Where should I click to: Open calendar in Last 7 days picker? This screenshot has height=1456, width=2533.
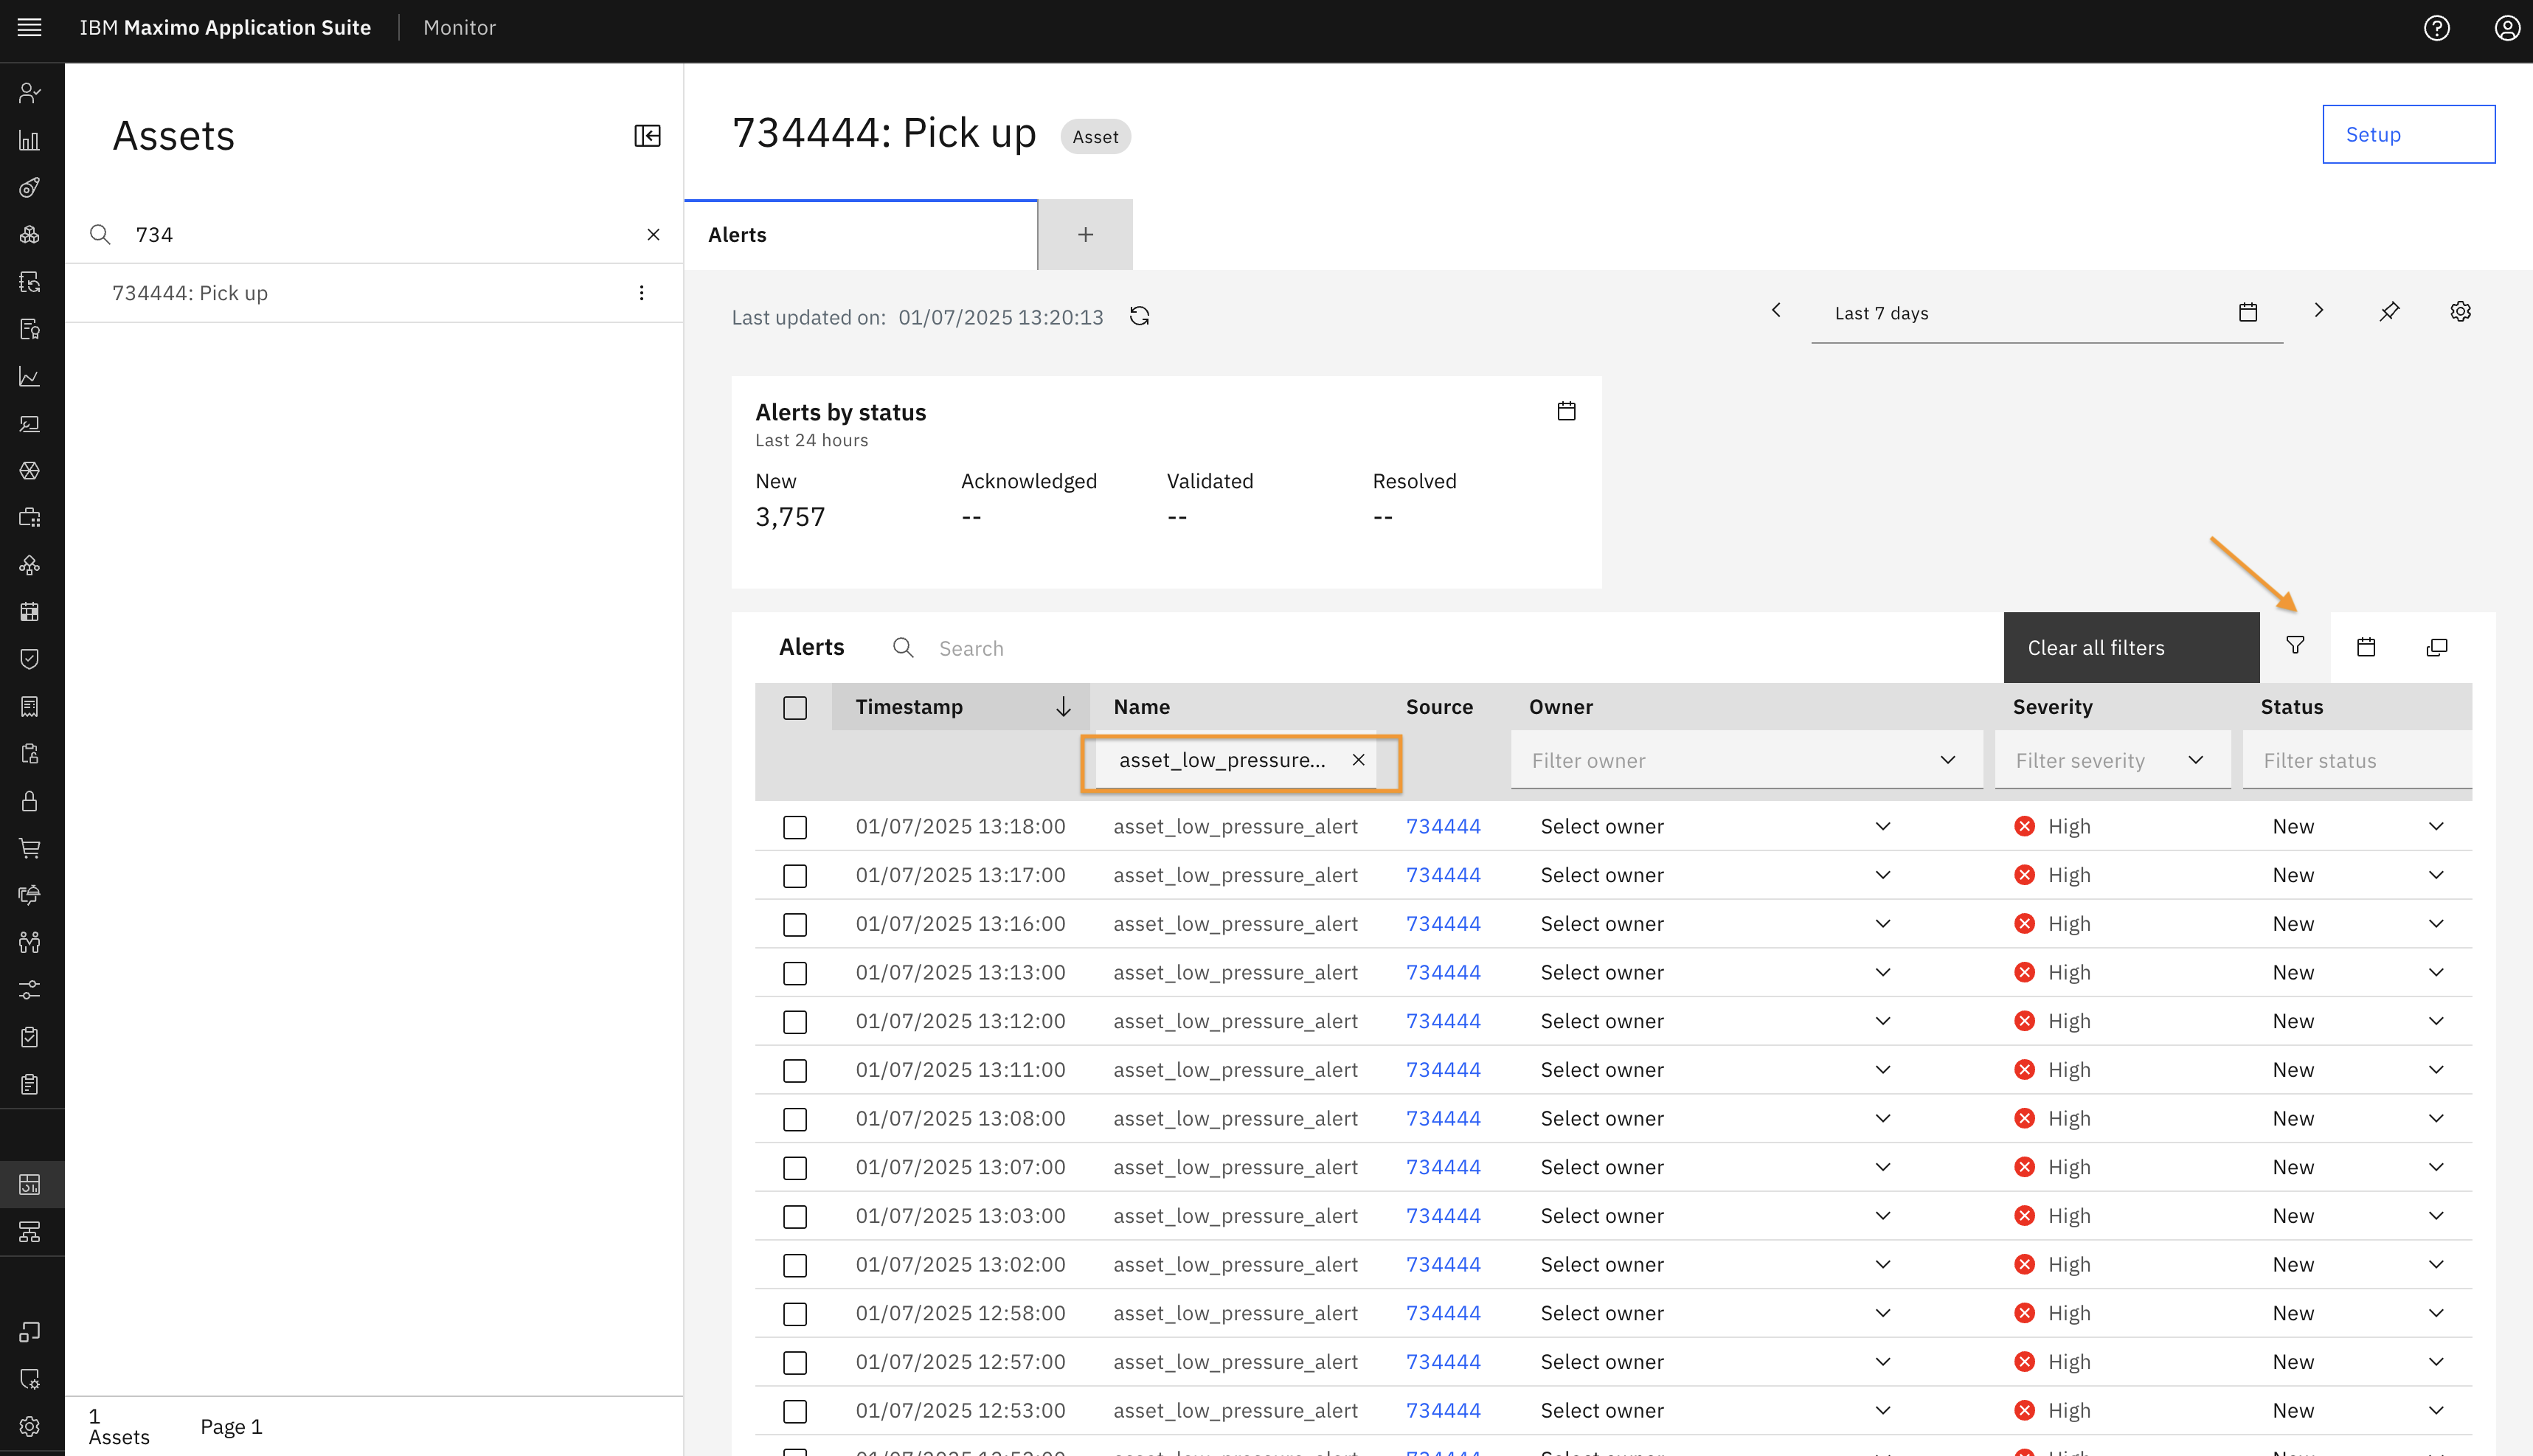[2248, 312]
